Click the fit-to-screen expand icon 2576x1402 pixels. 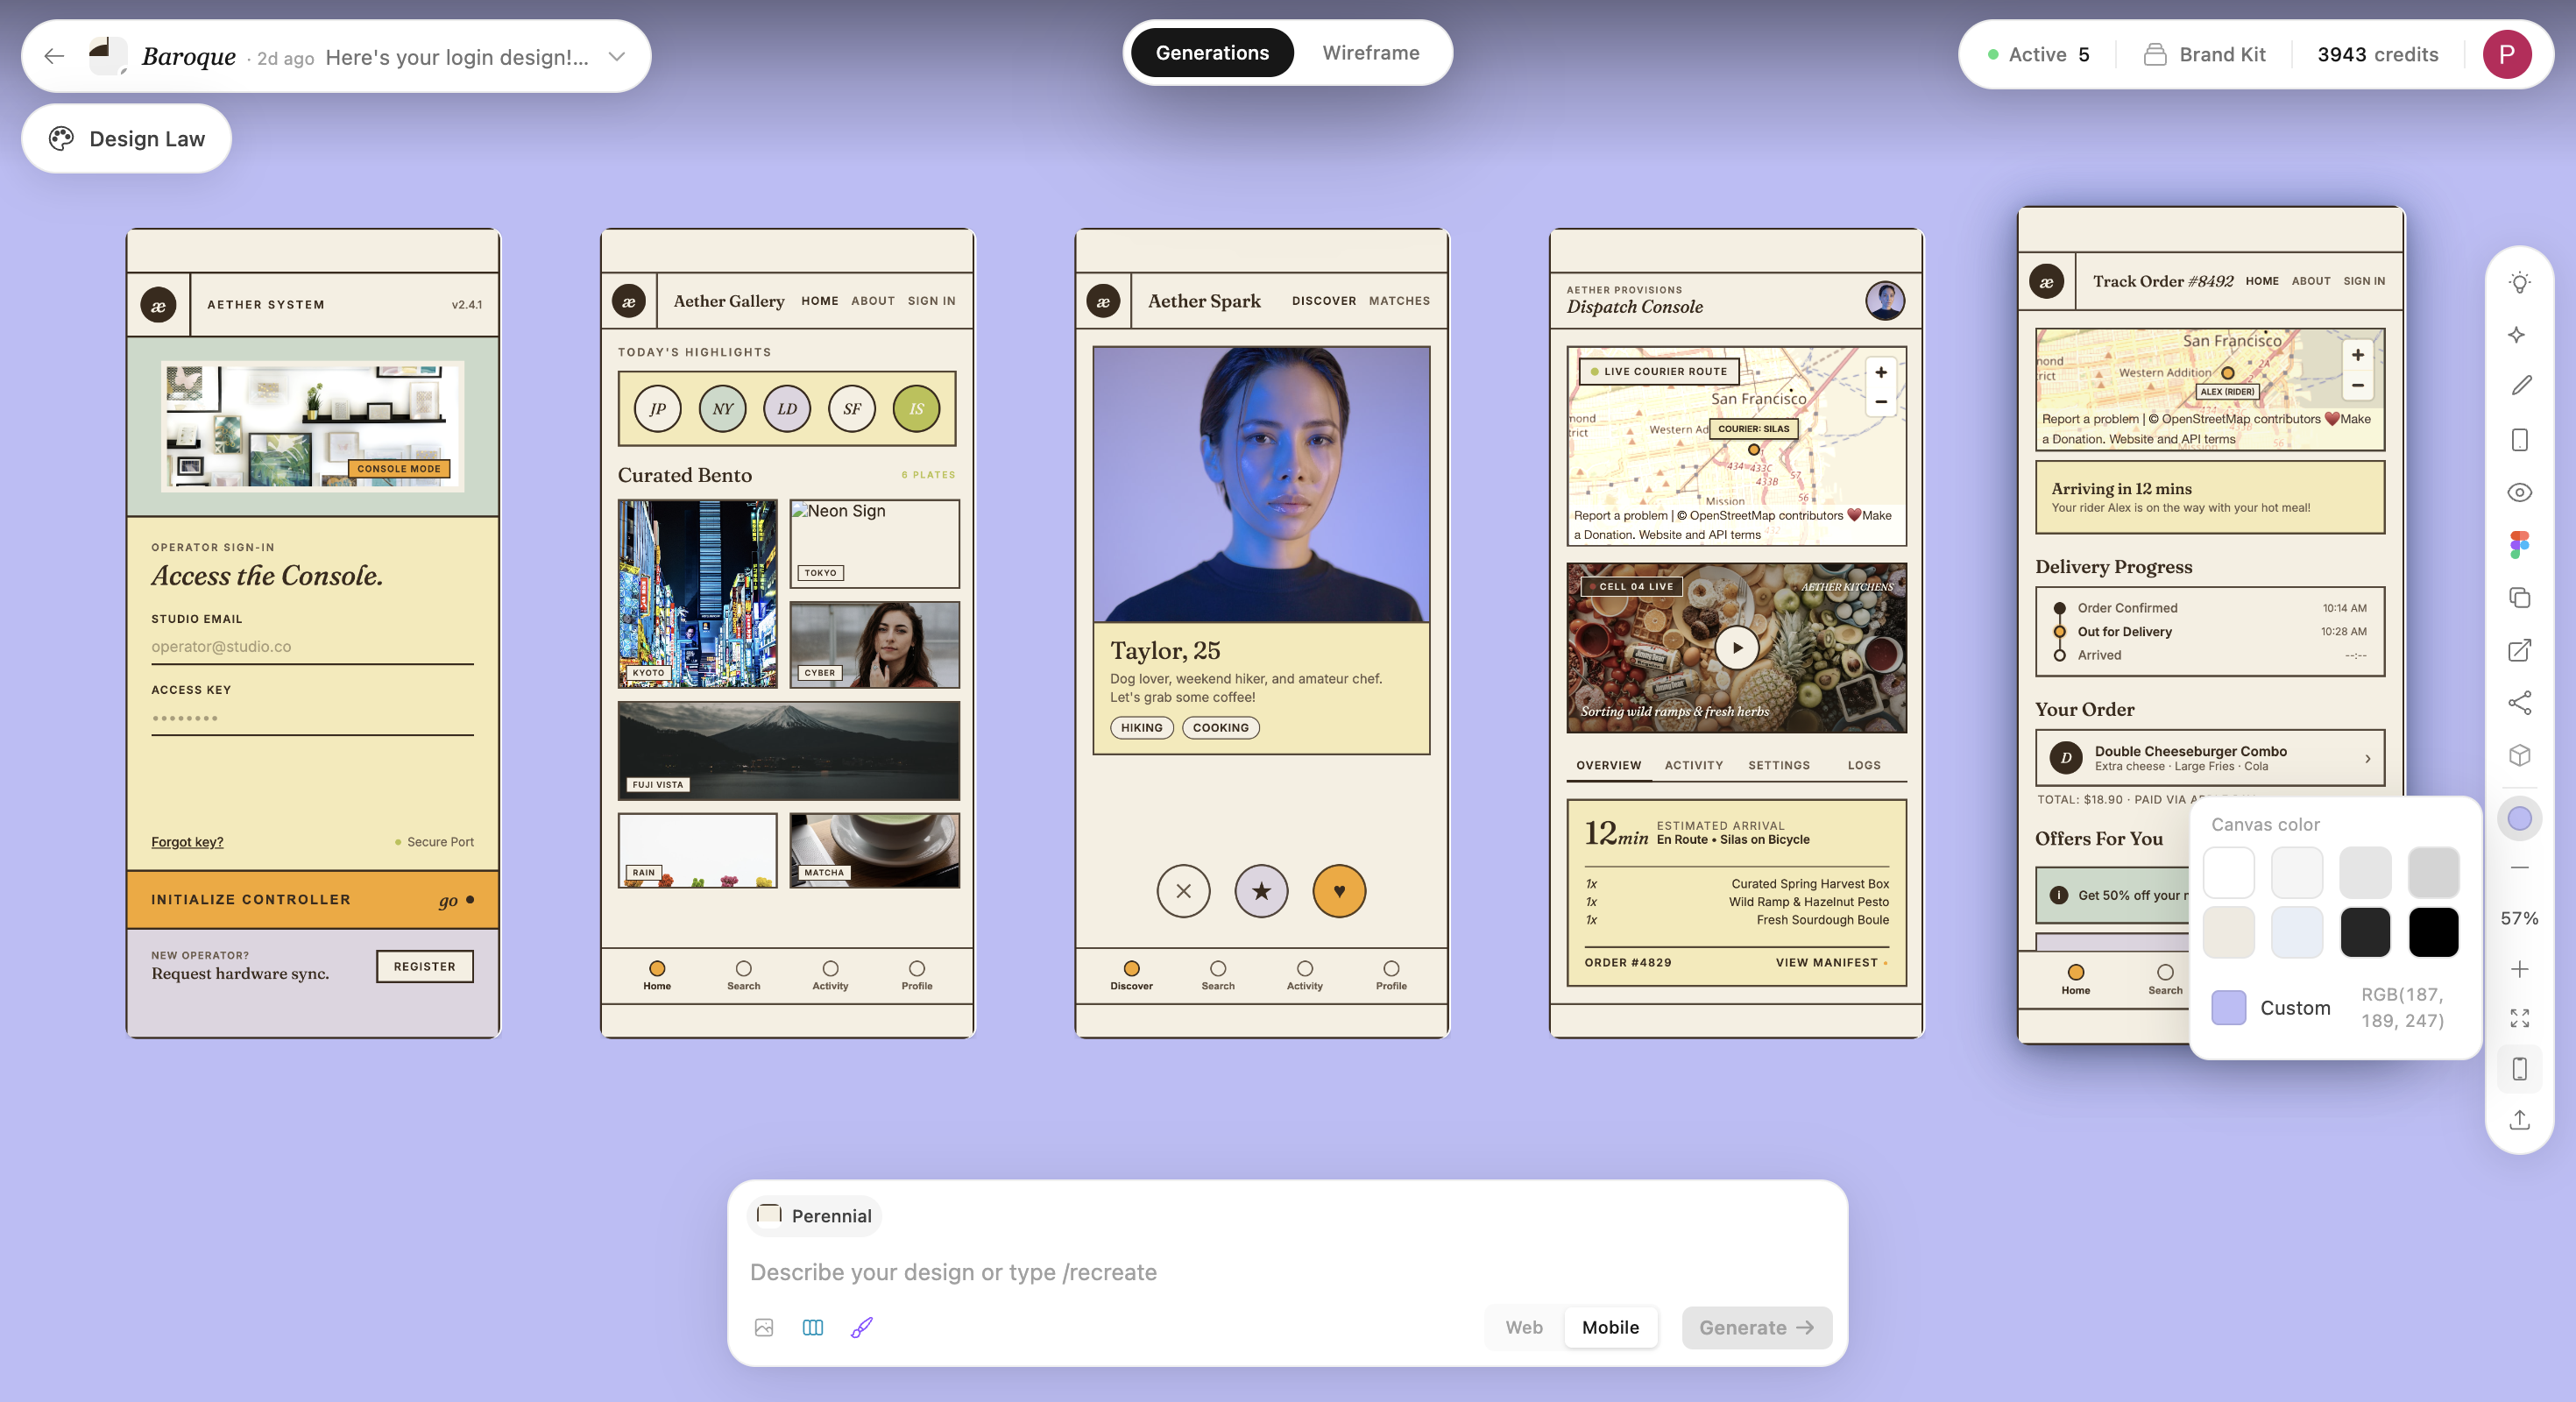pyautogui.click(x=2519, y=1018)
